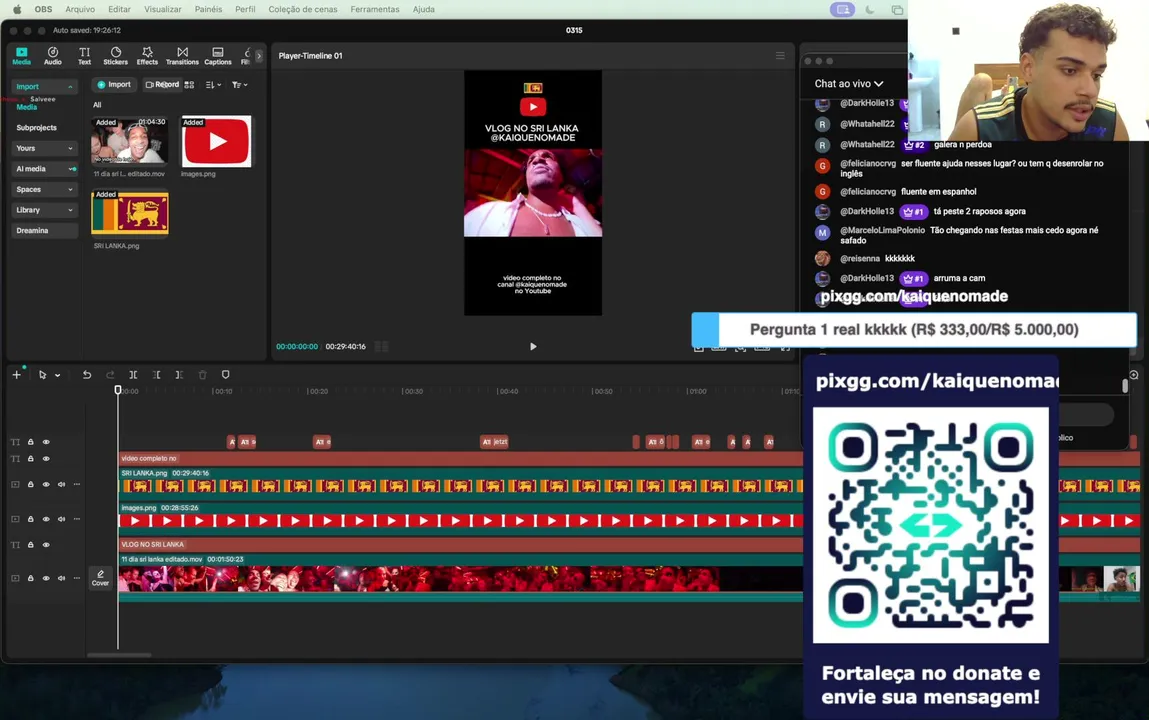Open the Captions panel

coord(218,56)
